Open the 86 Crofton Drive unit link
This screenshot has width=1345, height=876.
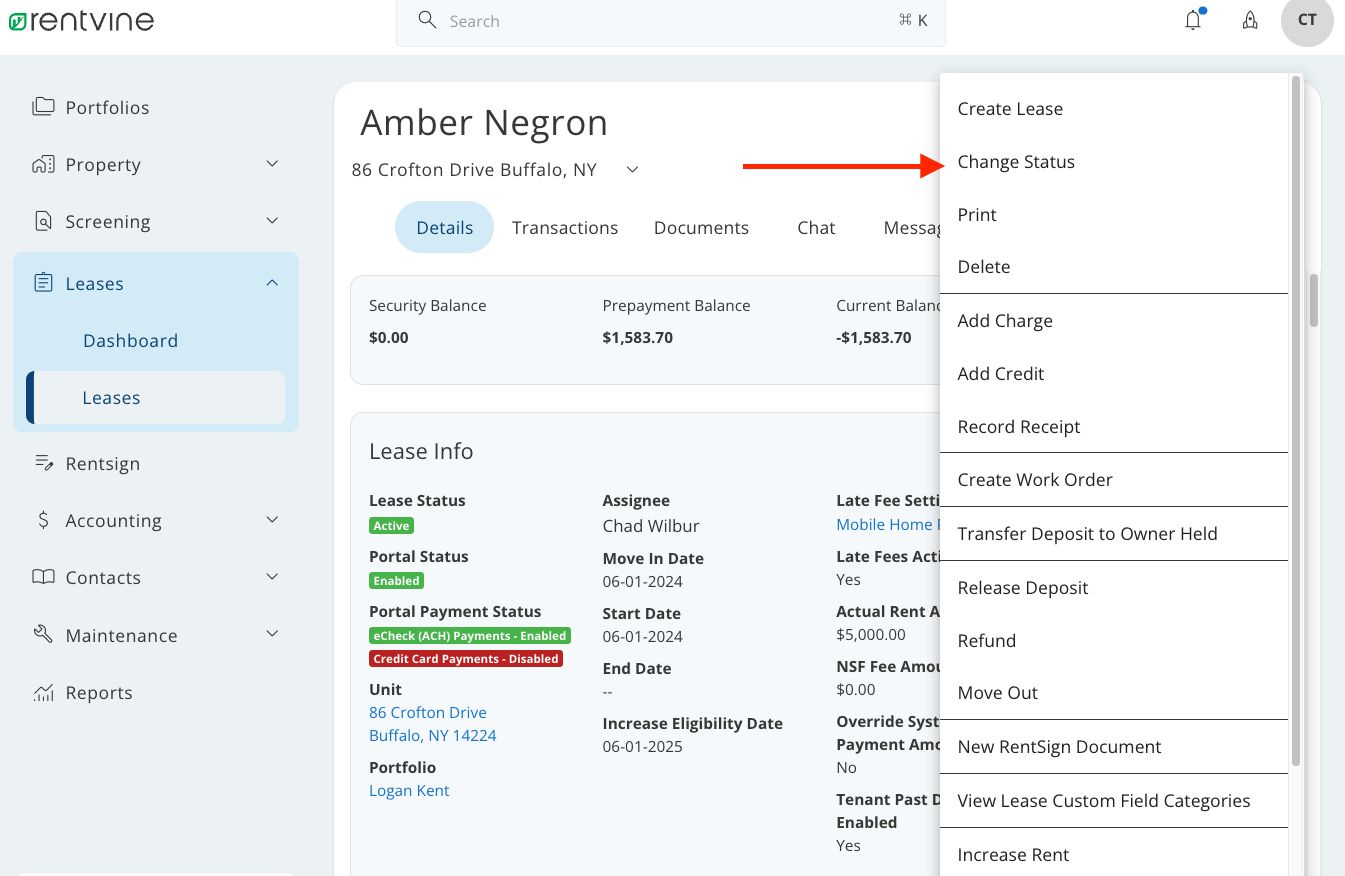tap(428, 712)
